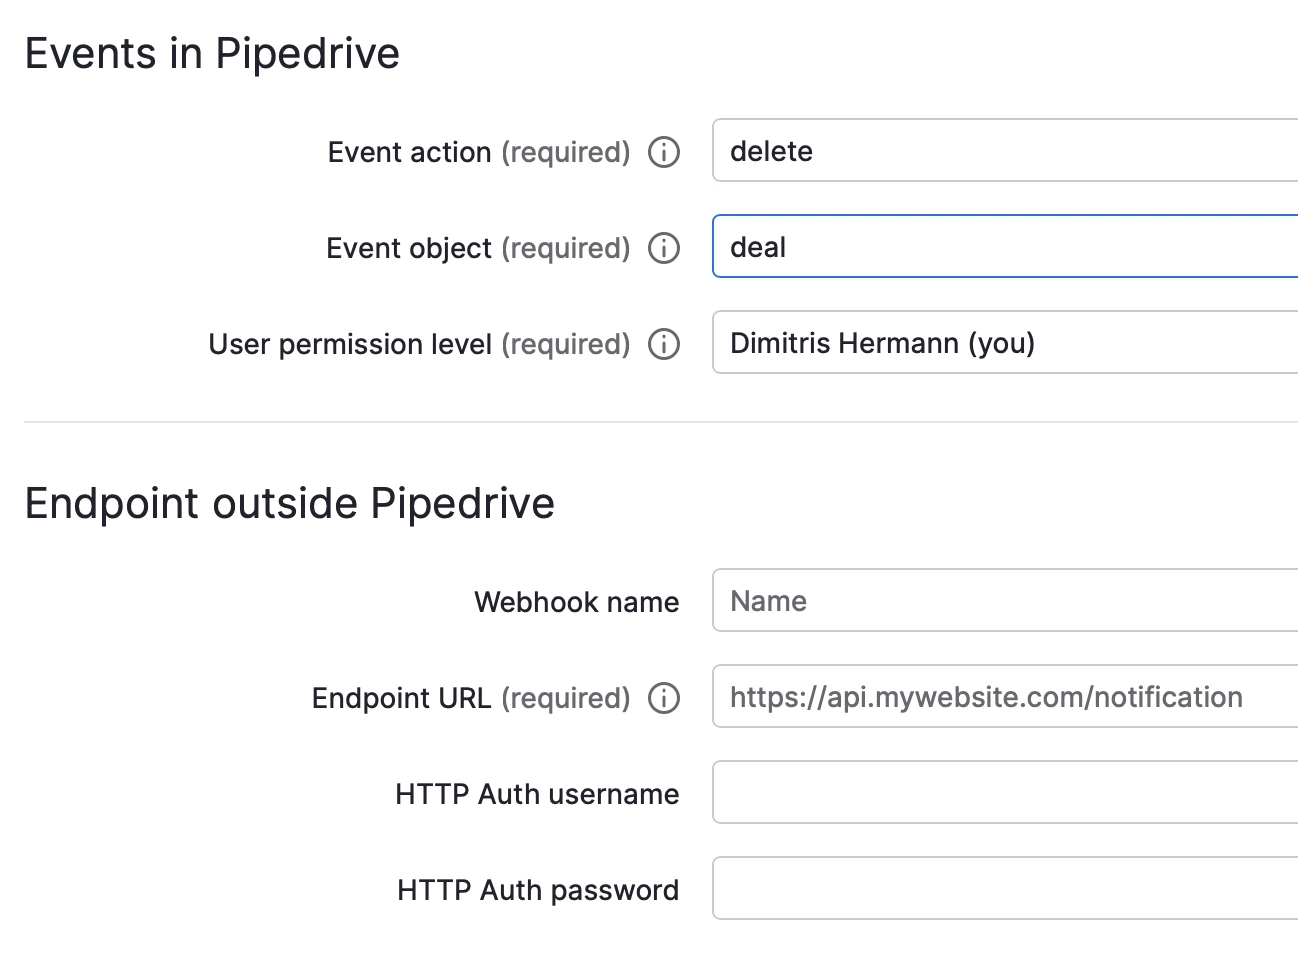Screen dimensions: 1298x962
Task: Click the 'Endpoint outside Pipedrive' heading
Action: click(289, 504)
